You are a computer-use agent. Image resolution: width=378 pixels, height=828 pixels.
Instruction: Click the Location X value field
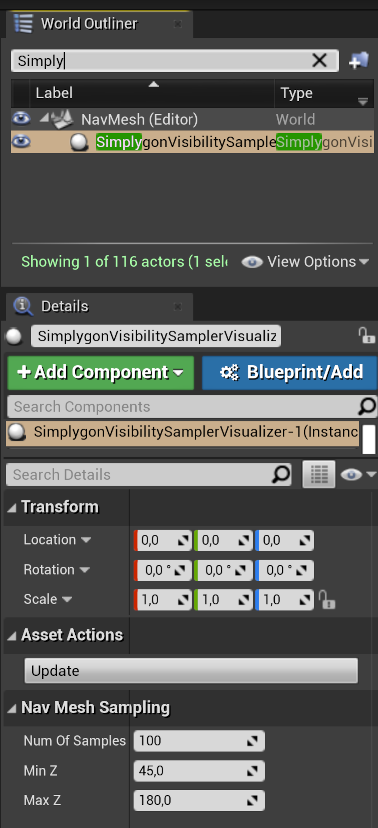[163, 540]
